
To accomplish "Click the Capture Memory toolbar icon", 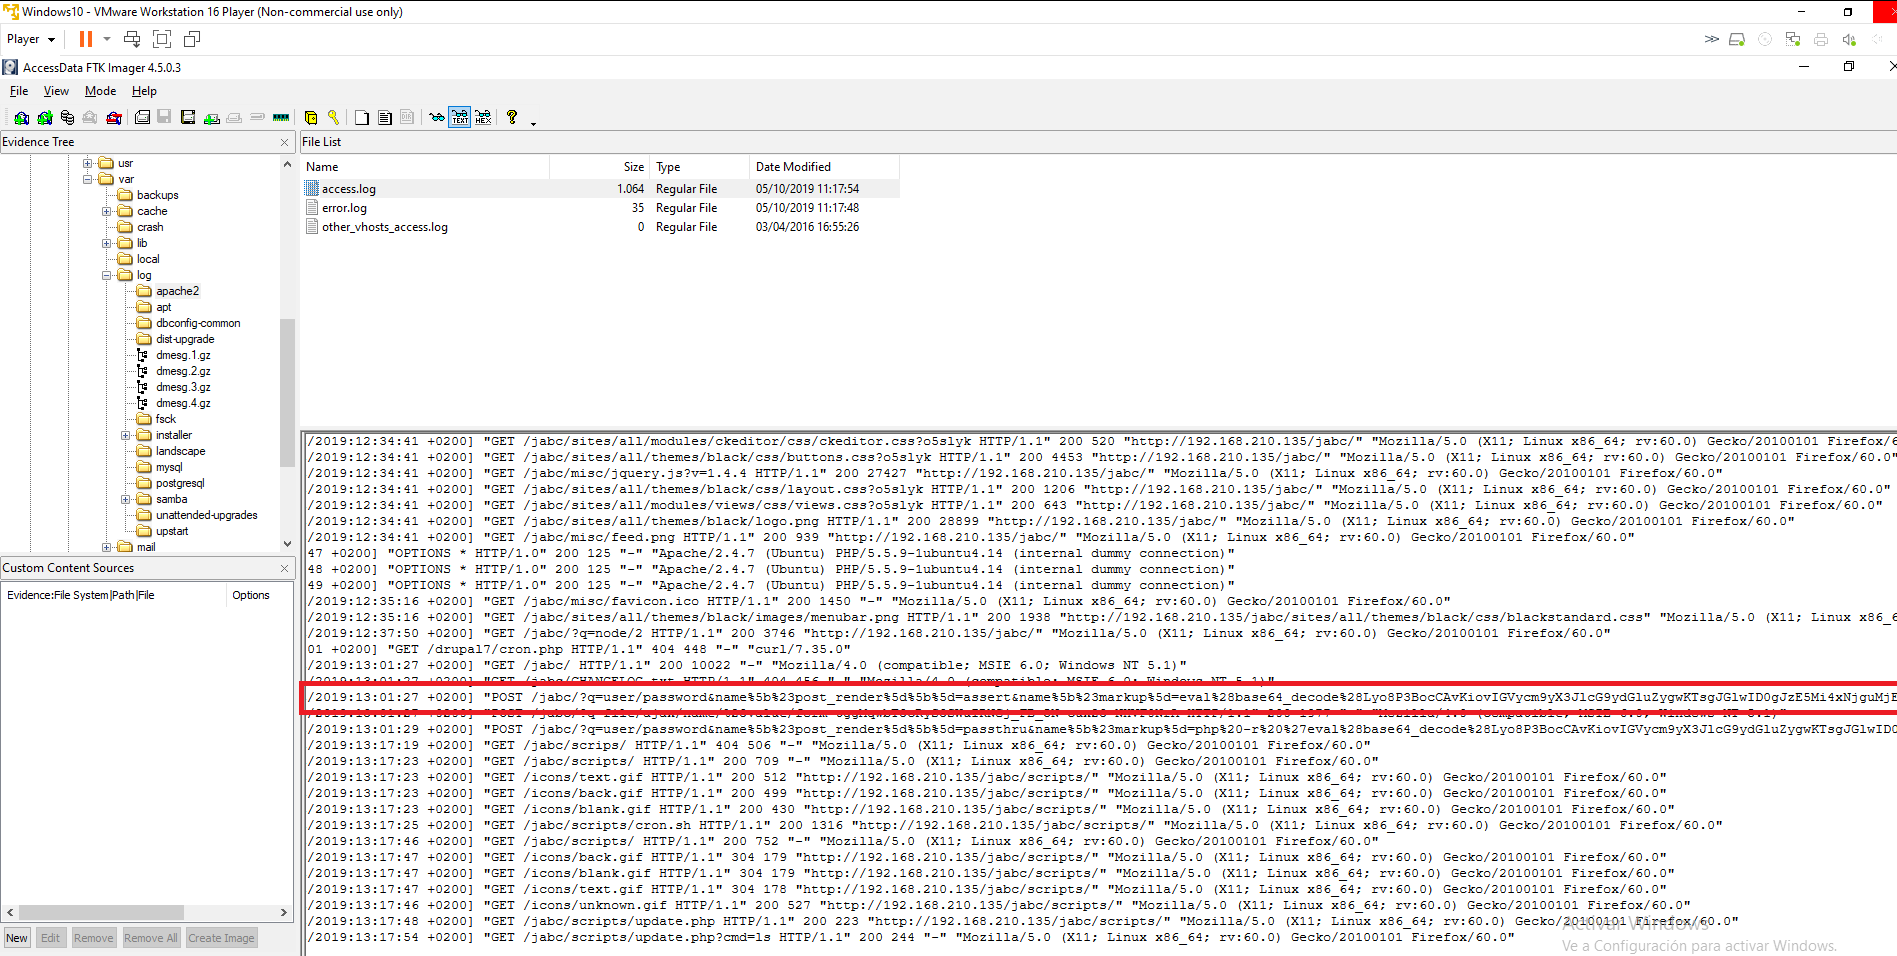I will [281, 118].
